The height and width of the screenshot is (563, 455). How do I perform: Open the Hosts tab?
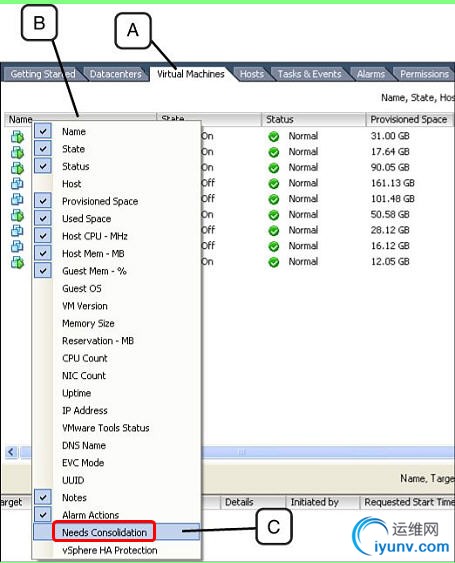coord(252,74)
